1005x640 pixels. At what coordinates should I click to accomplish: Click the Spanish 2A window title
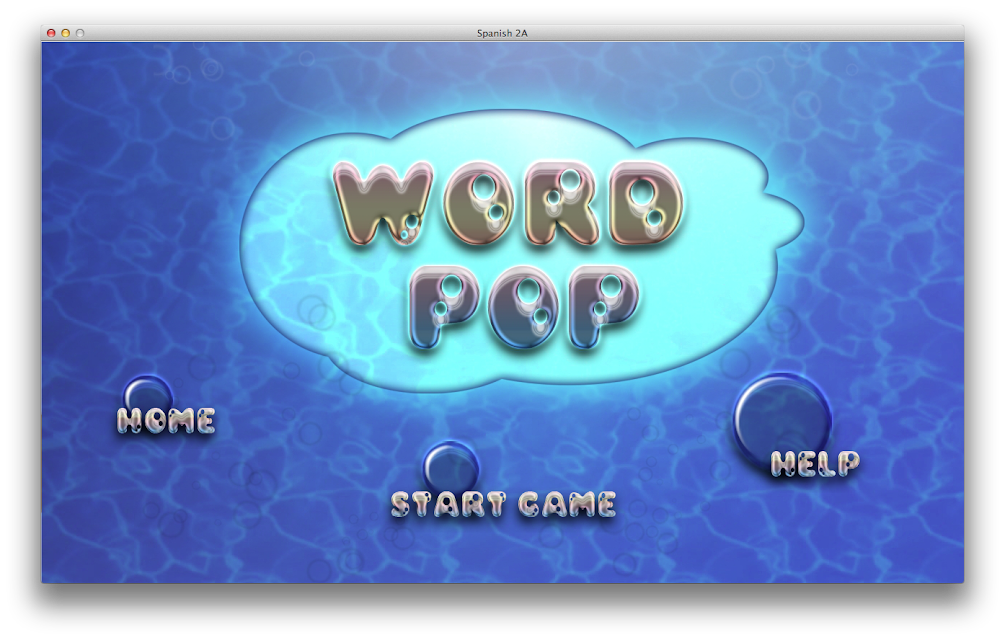pos(502,33)
